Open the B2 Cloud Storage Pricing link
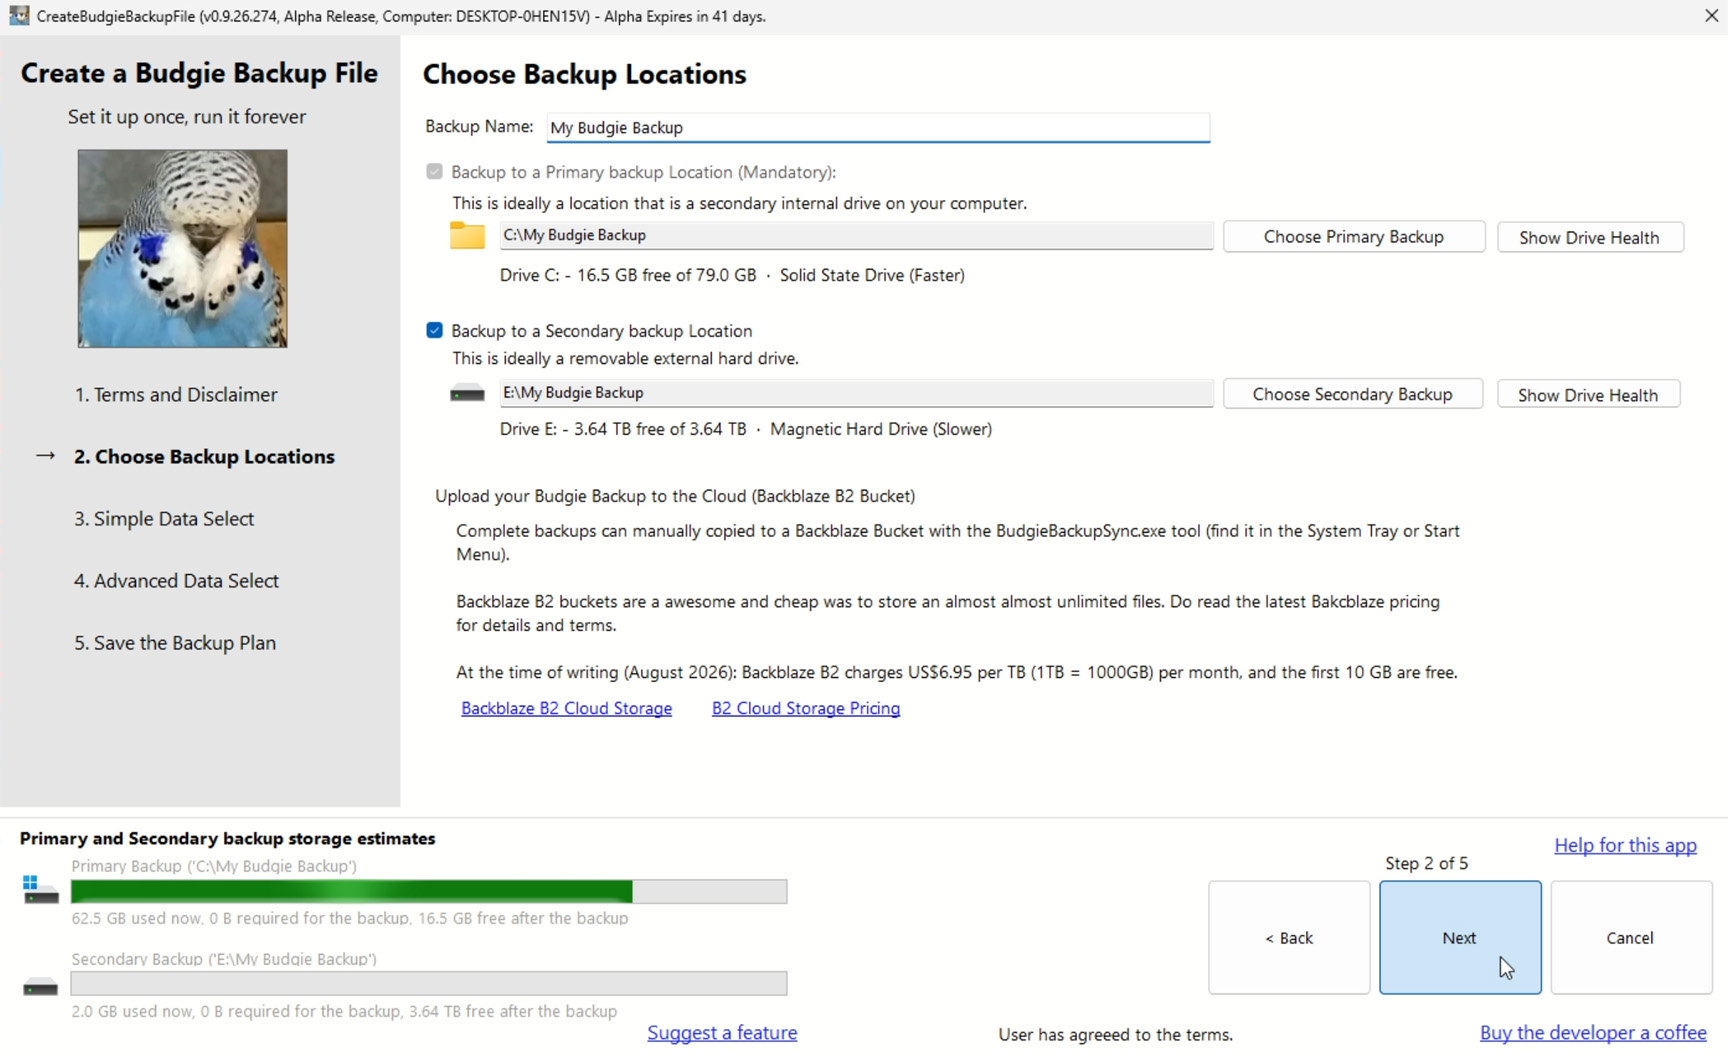The image size is (1729, 1061). point(806,708)
